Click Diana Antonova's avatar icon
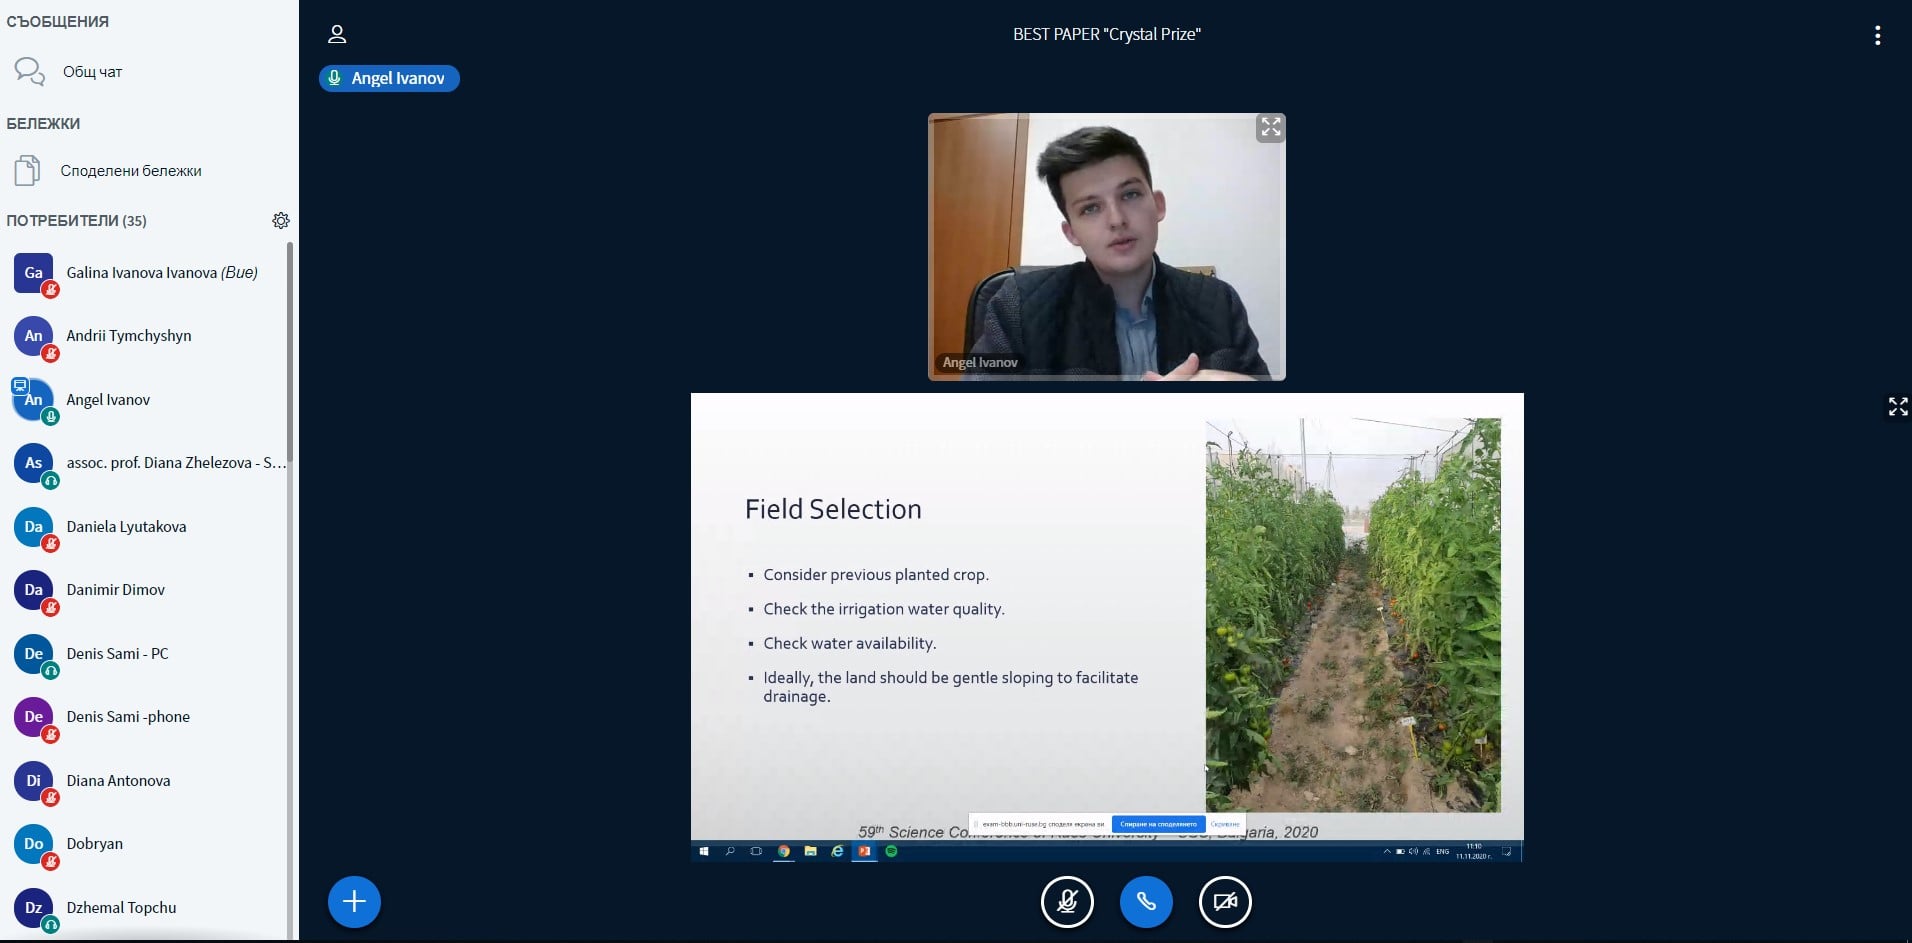 pos(33,781)
